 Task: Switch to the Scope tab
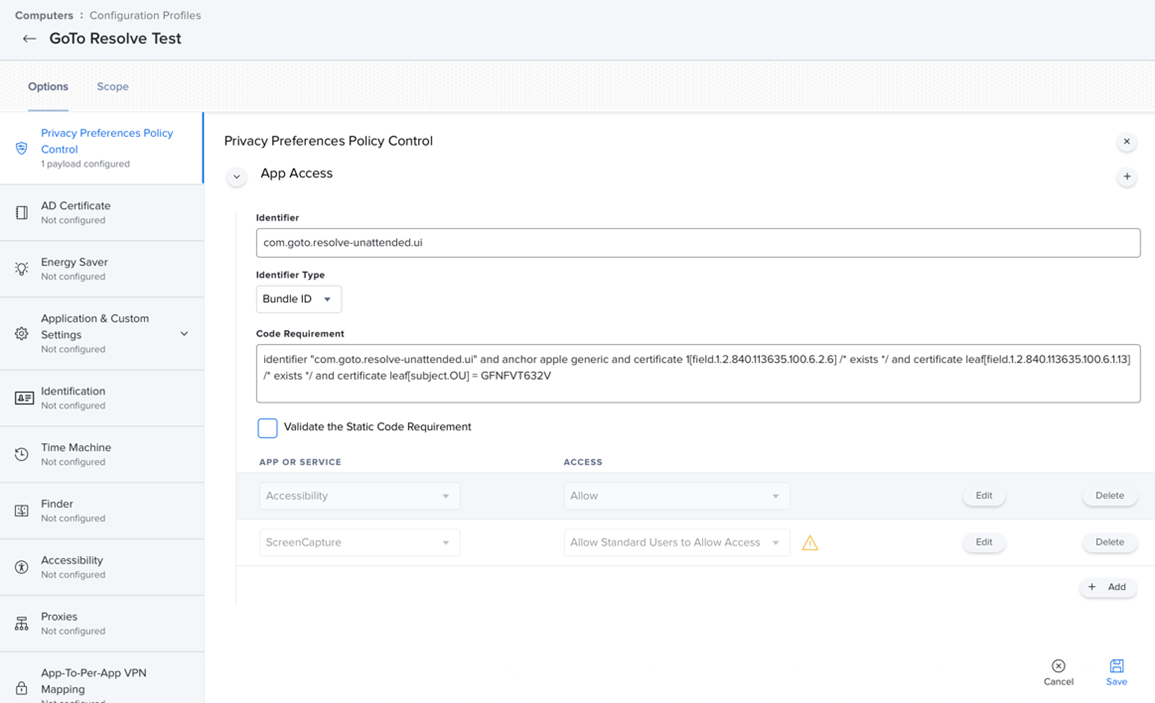(x=112, y=86)
